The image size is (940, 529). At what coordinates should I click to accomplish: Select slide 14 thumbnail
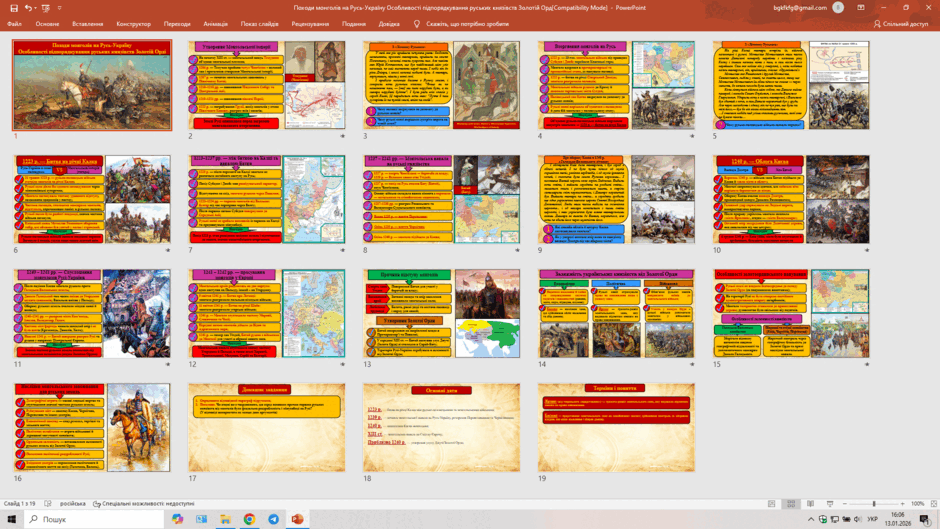(616, 313)
